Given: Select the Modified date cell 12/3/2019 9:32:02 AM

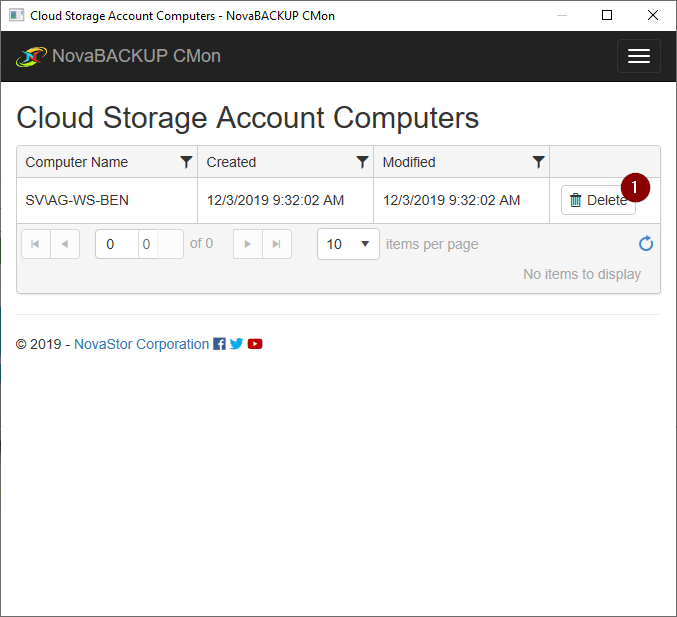Looking at the screenshot, I should point(462,200).
